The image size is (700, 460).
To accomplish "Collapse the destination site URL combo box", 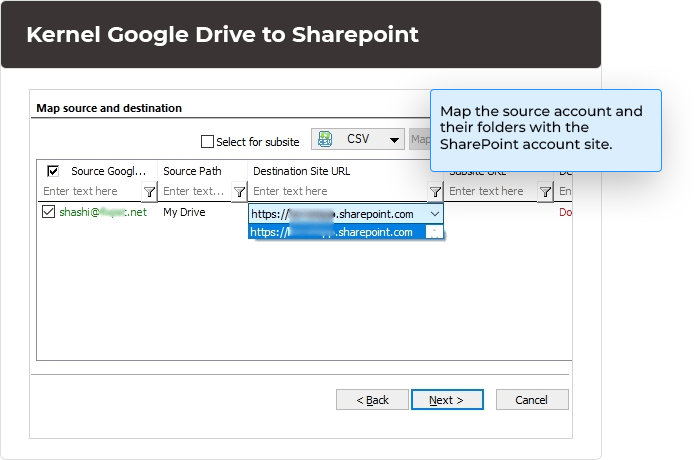I will pyautogui.click(x=435, y=214).
